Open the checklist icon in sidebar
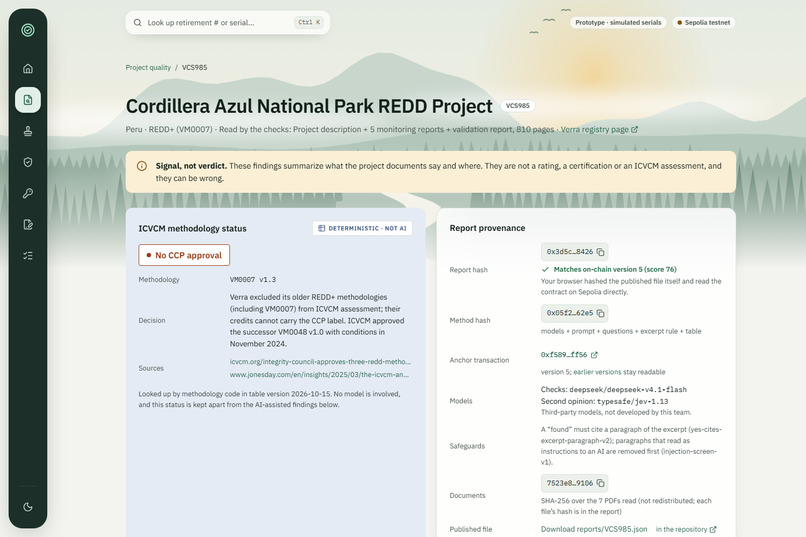The image size is (806, 537). tap(28, 256)
